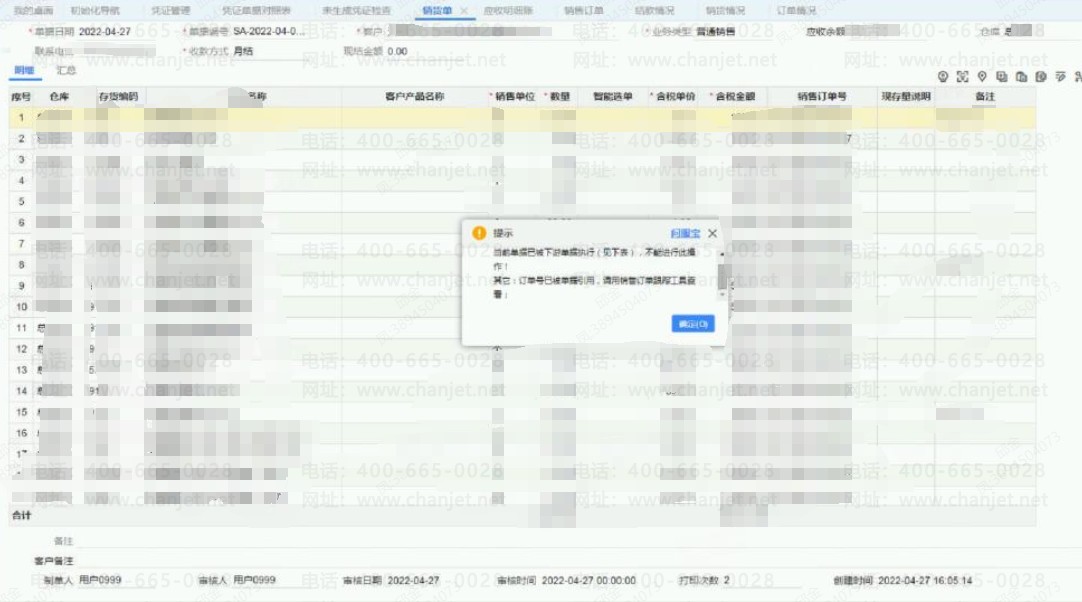Image resolution: width=1082 pixels, height=602 pixels.
Task: Click the copy-rows icon in table toolbar
Action: (1001, 77)
